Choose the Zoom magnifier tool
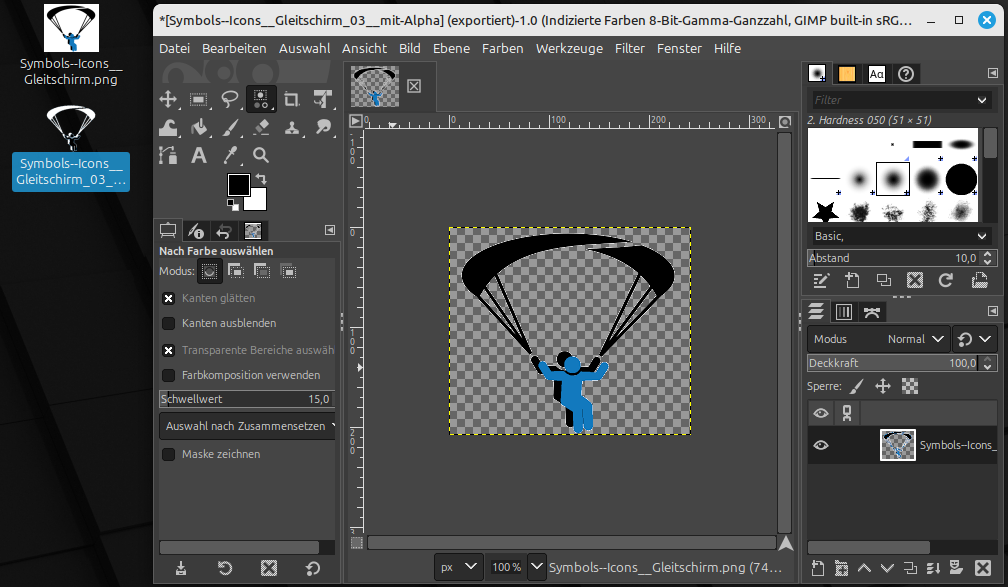Viewport: 1008px width, 587px height. pos(261,155)
